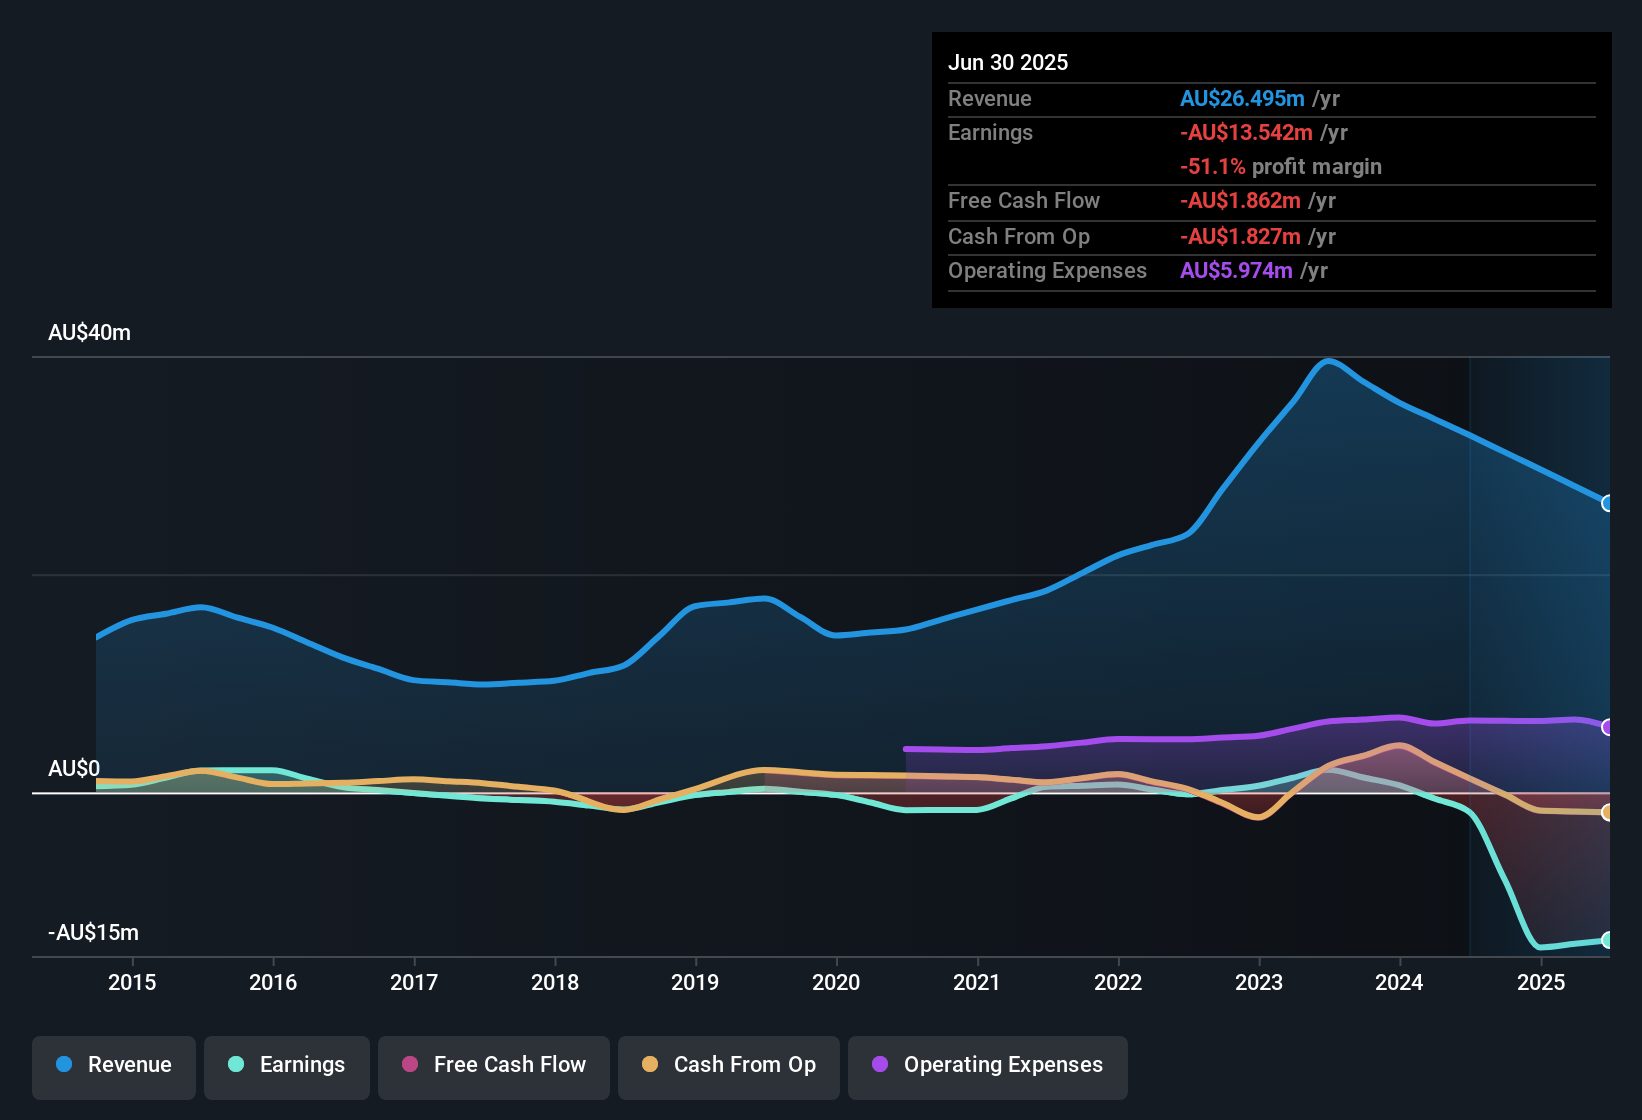1642x1120 pixels.
Task: Click the Jun 30 2025 tooltip header
Action: [x=1008, y=62]
